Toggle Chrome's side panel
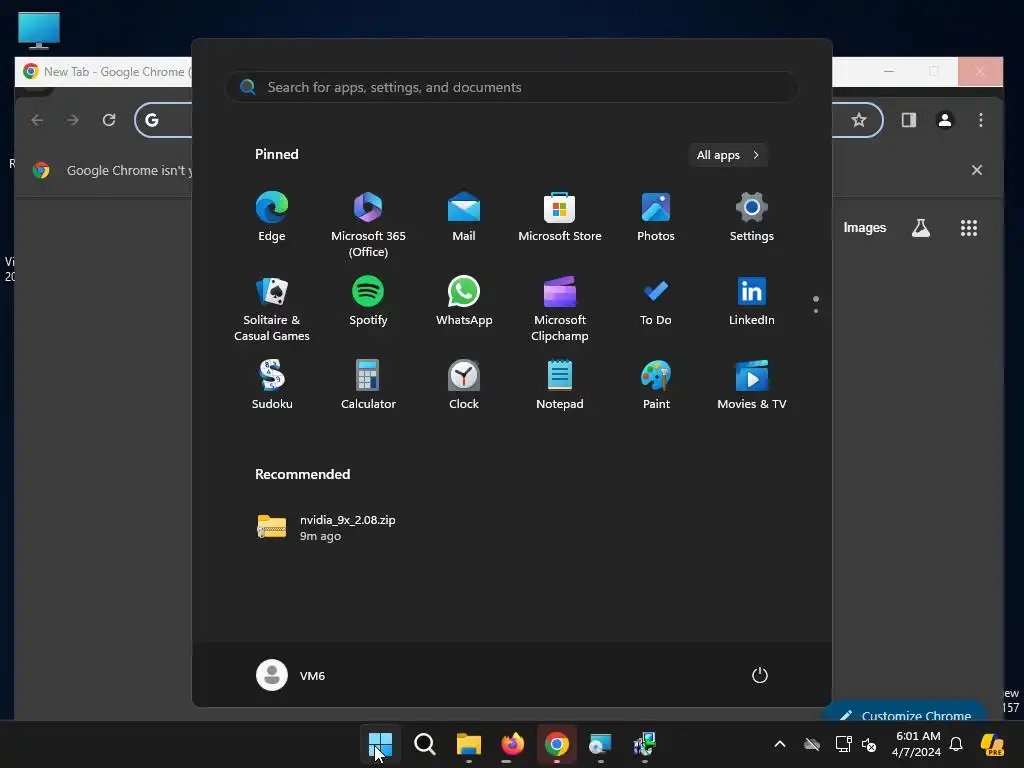The height and width of the screenshot is (768, 1024). [909, 120]
